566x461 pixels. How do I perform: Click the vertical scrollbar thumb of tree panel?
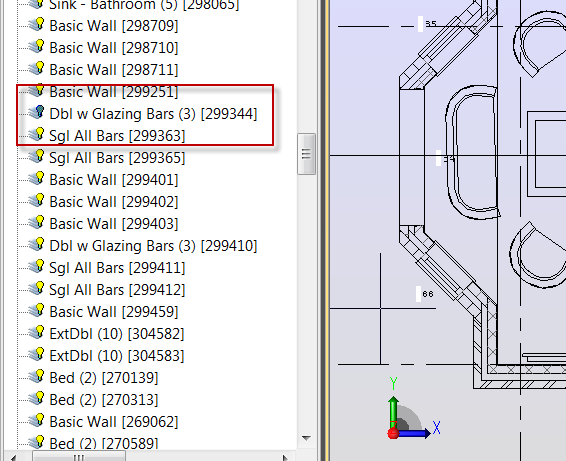(x=306, y=154)
